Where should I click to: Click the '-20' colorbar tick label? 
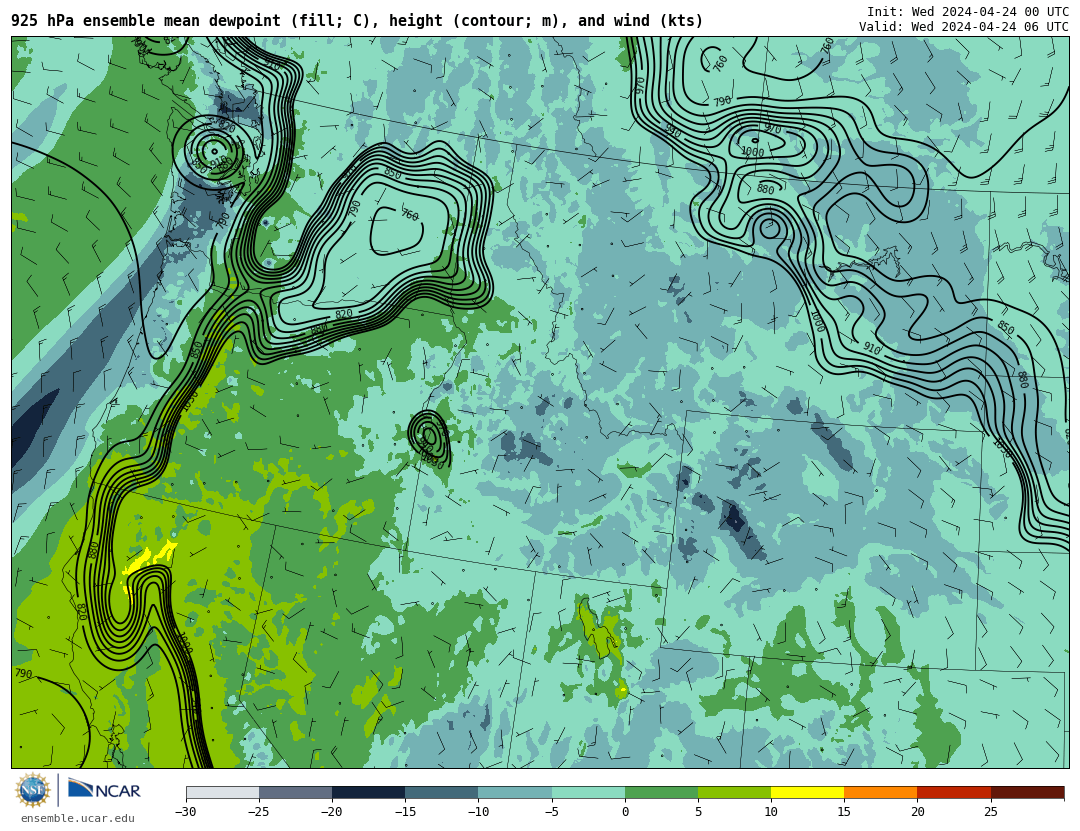[332, 812]
